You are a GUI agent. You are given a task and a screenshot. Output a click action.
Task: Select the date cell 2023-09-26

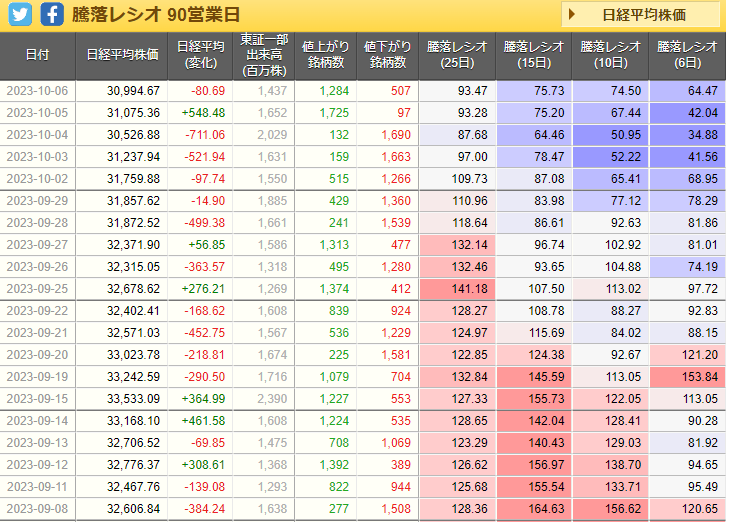37,267
